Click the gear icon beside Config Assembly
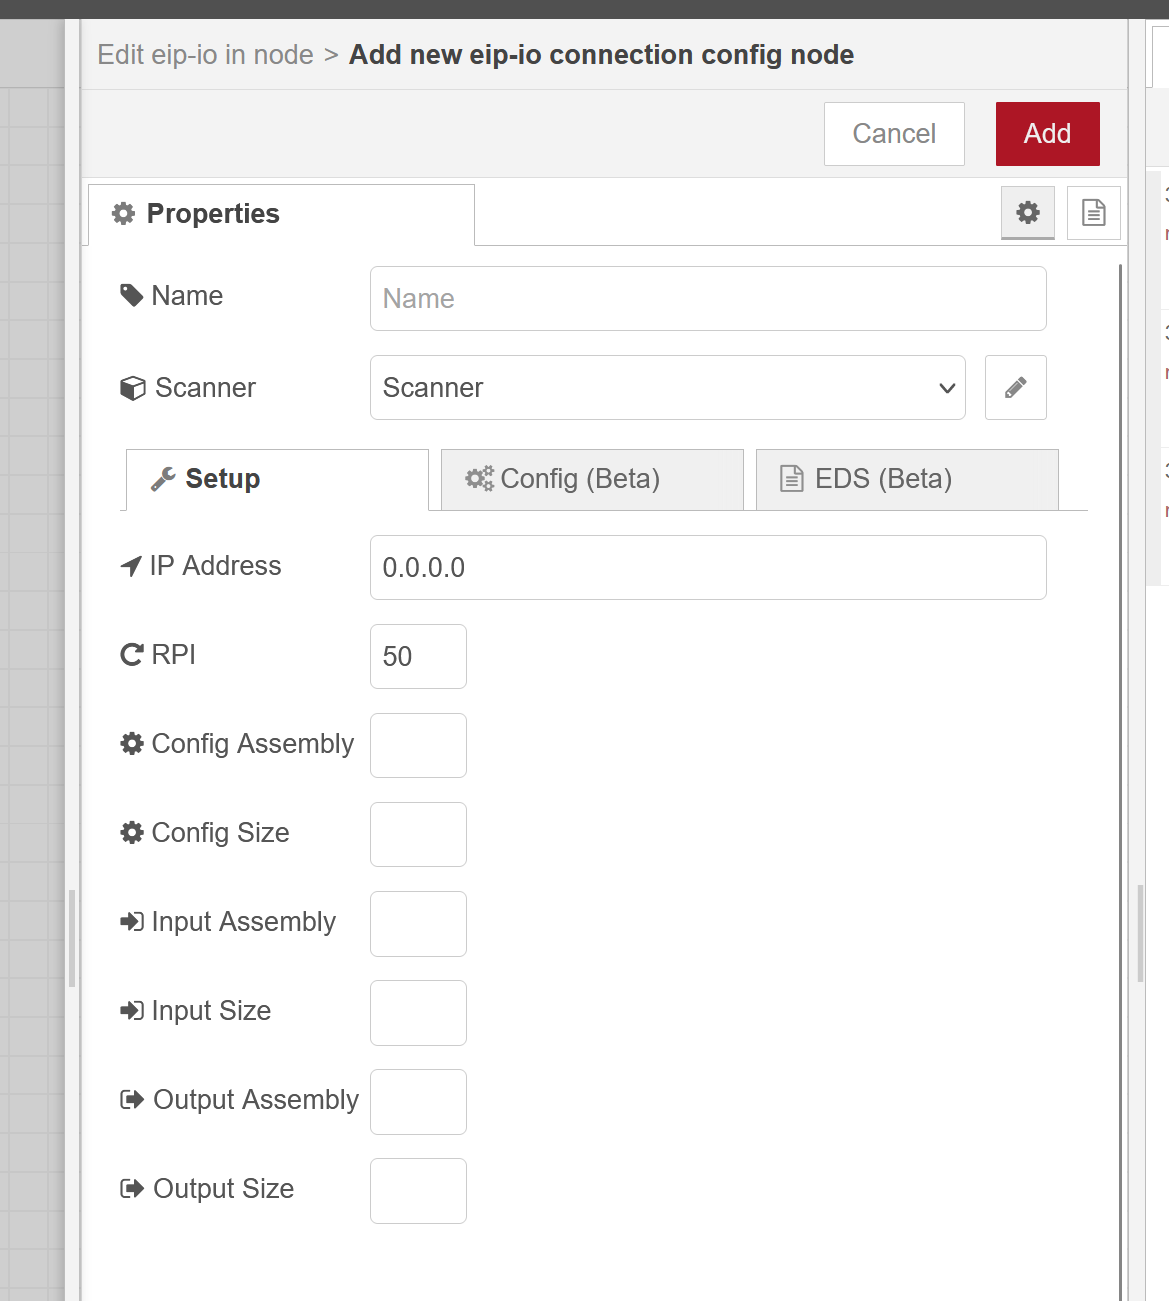 tap(132, 743)
